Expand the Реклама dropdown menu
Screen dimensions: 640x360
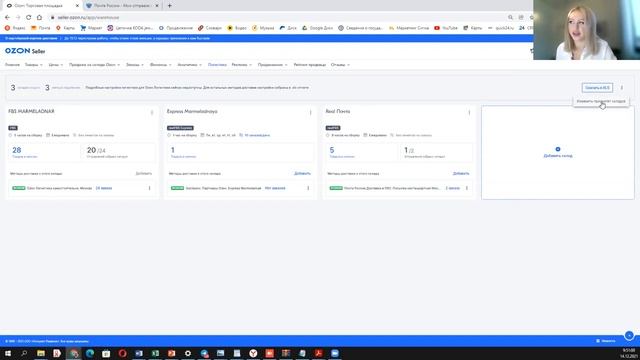coord(242,65)
